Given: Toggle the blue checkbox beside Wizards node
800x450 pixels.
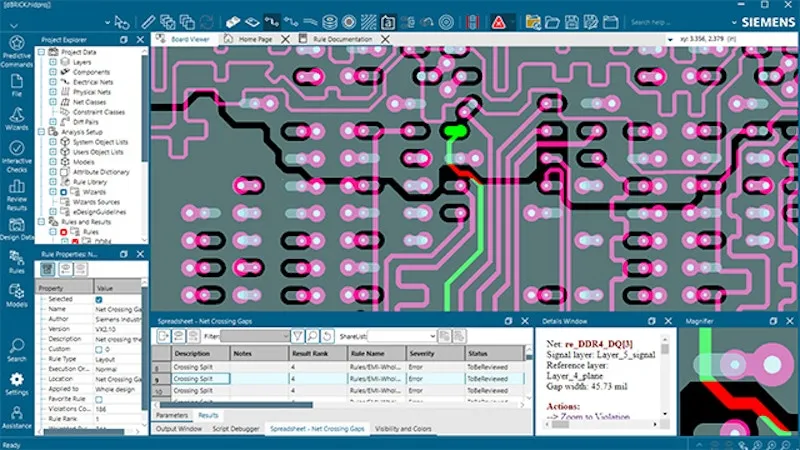Looking at the screenshot, I should 64,192.
